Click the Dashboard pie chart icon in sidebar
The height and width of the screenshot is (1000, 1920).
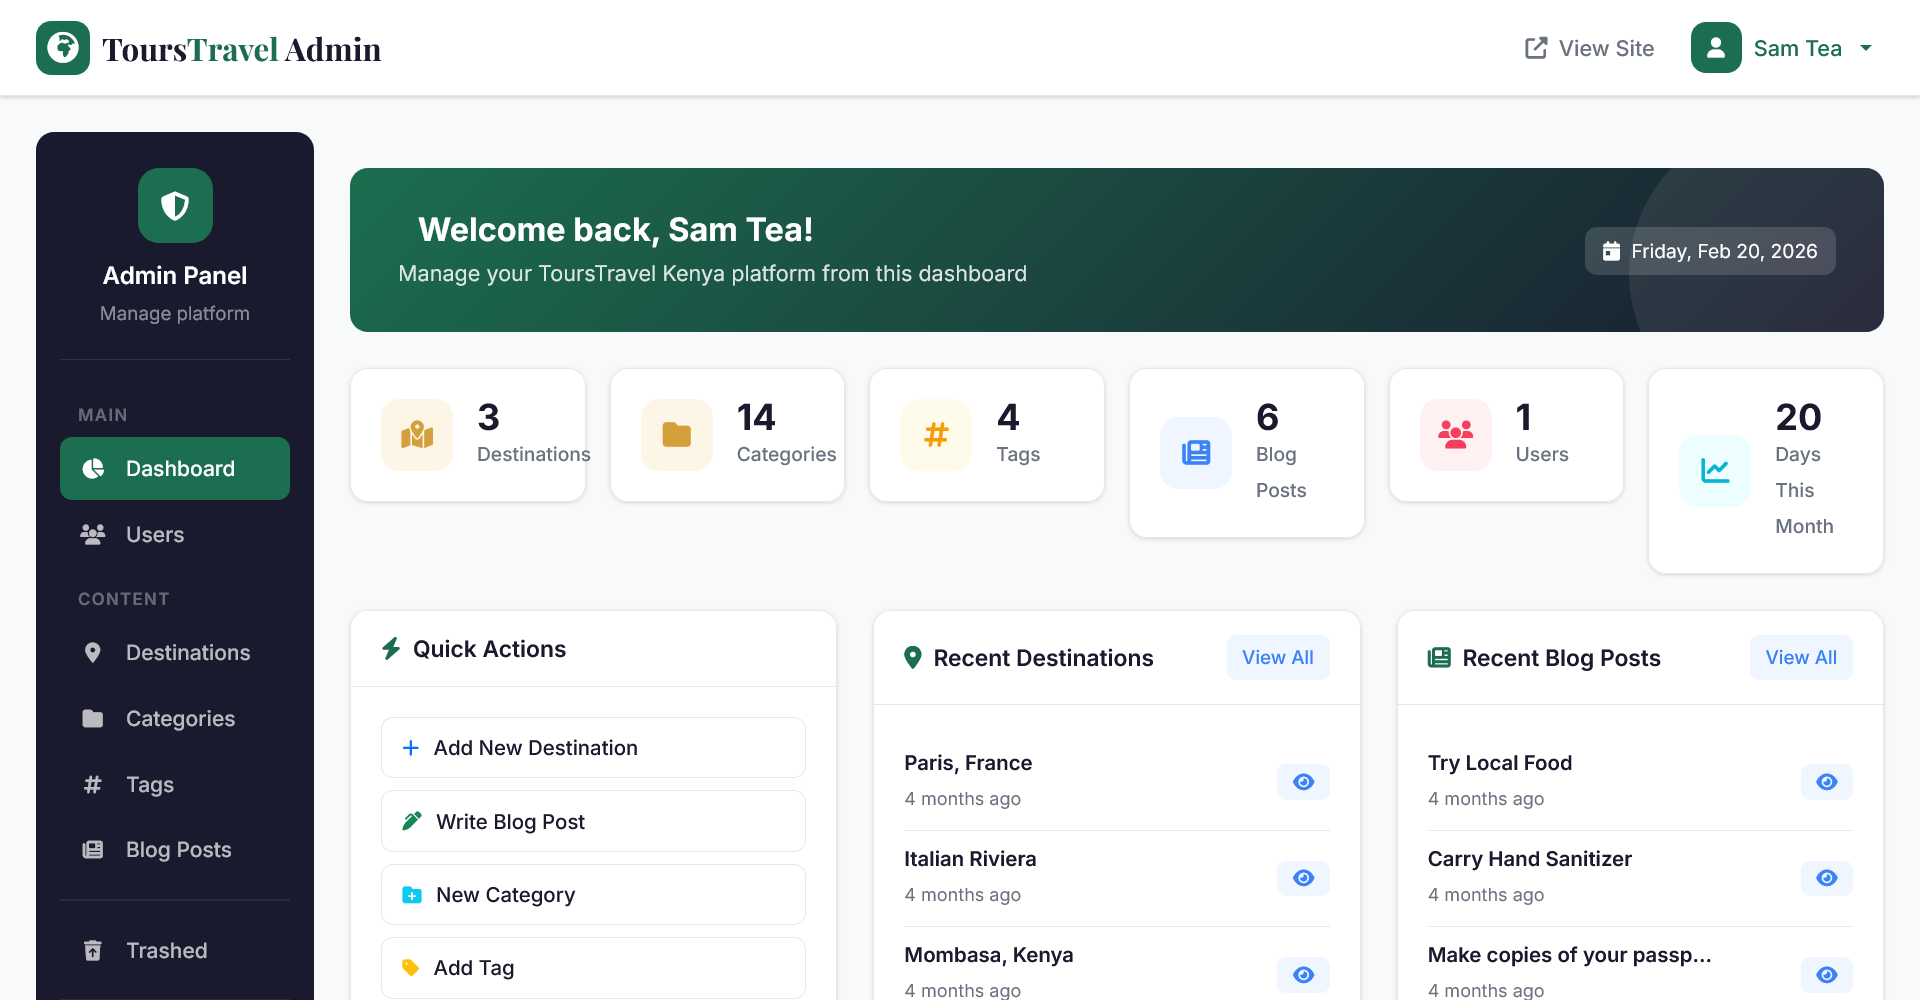click(x=93, y=468)
